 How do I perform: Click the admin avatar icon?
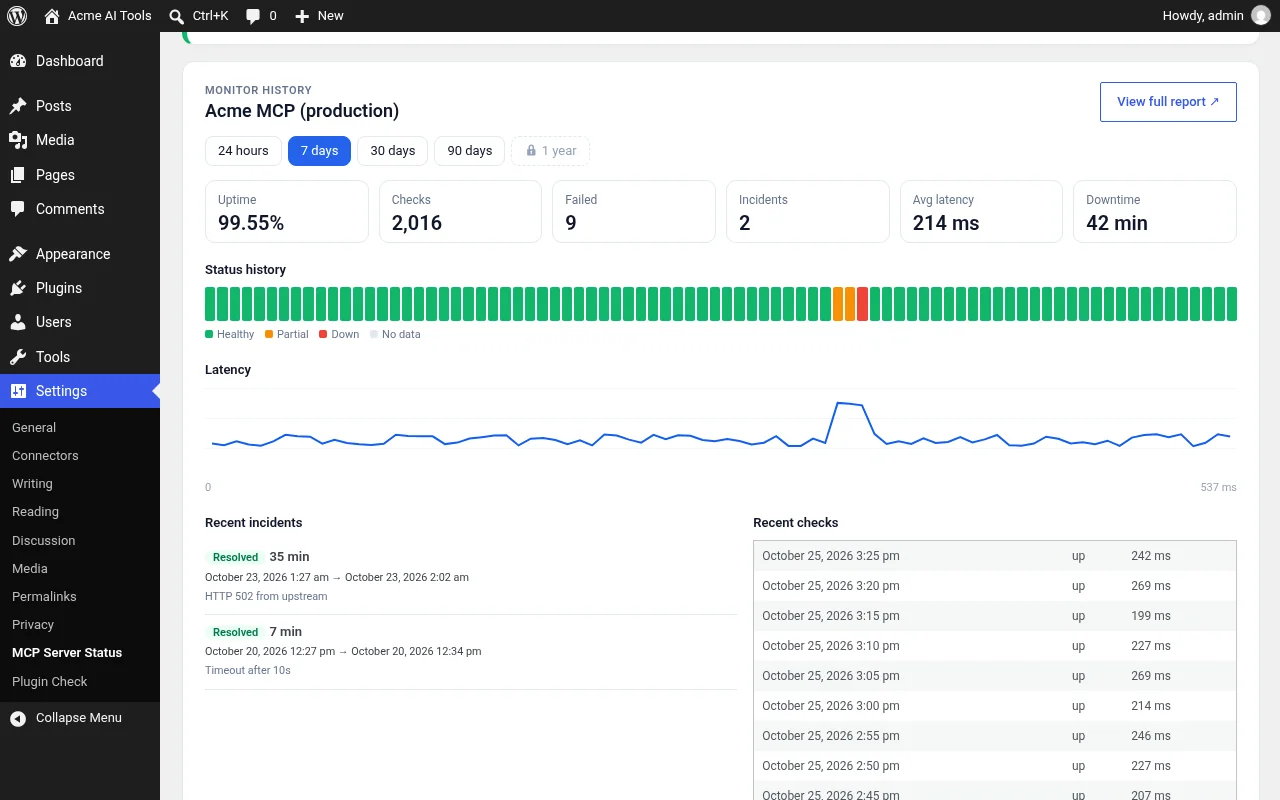[x=1261, y=16]
